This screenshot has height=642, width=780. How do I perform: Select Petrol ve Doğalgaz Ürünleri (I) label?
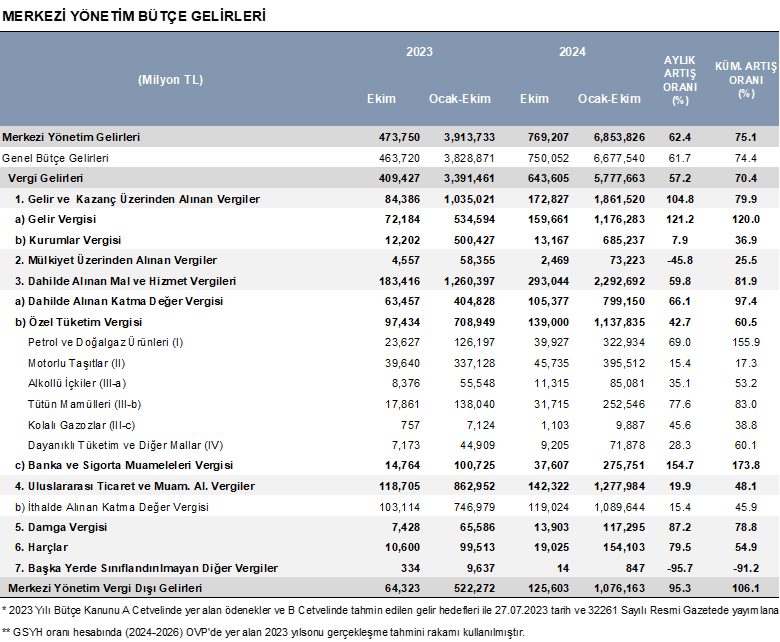105,343
